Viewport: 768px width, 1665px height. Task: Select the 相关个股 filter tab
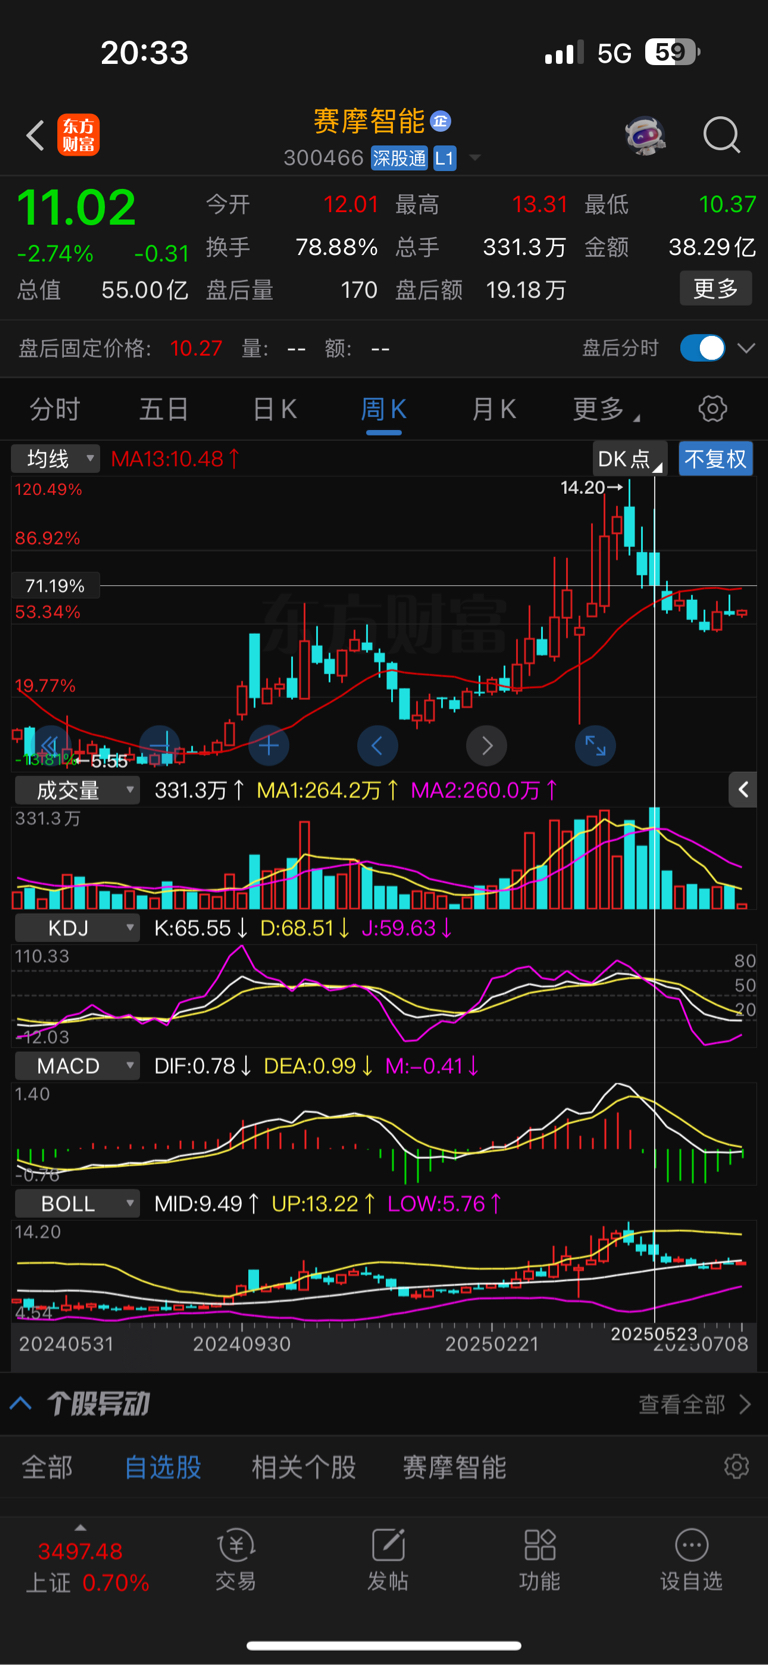coord(304,1467)
